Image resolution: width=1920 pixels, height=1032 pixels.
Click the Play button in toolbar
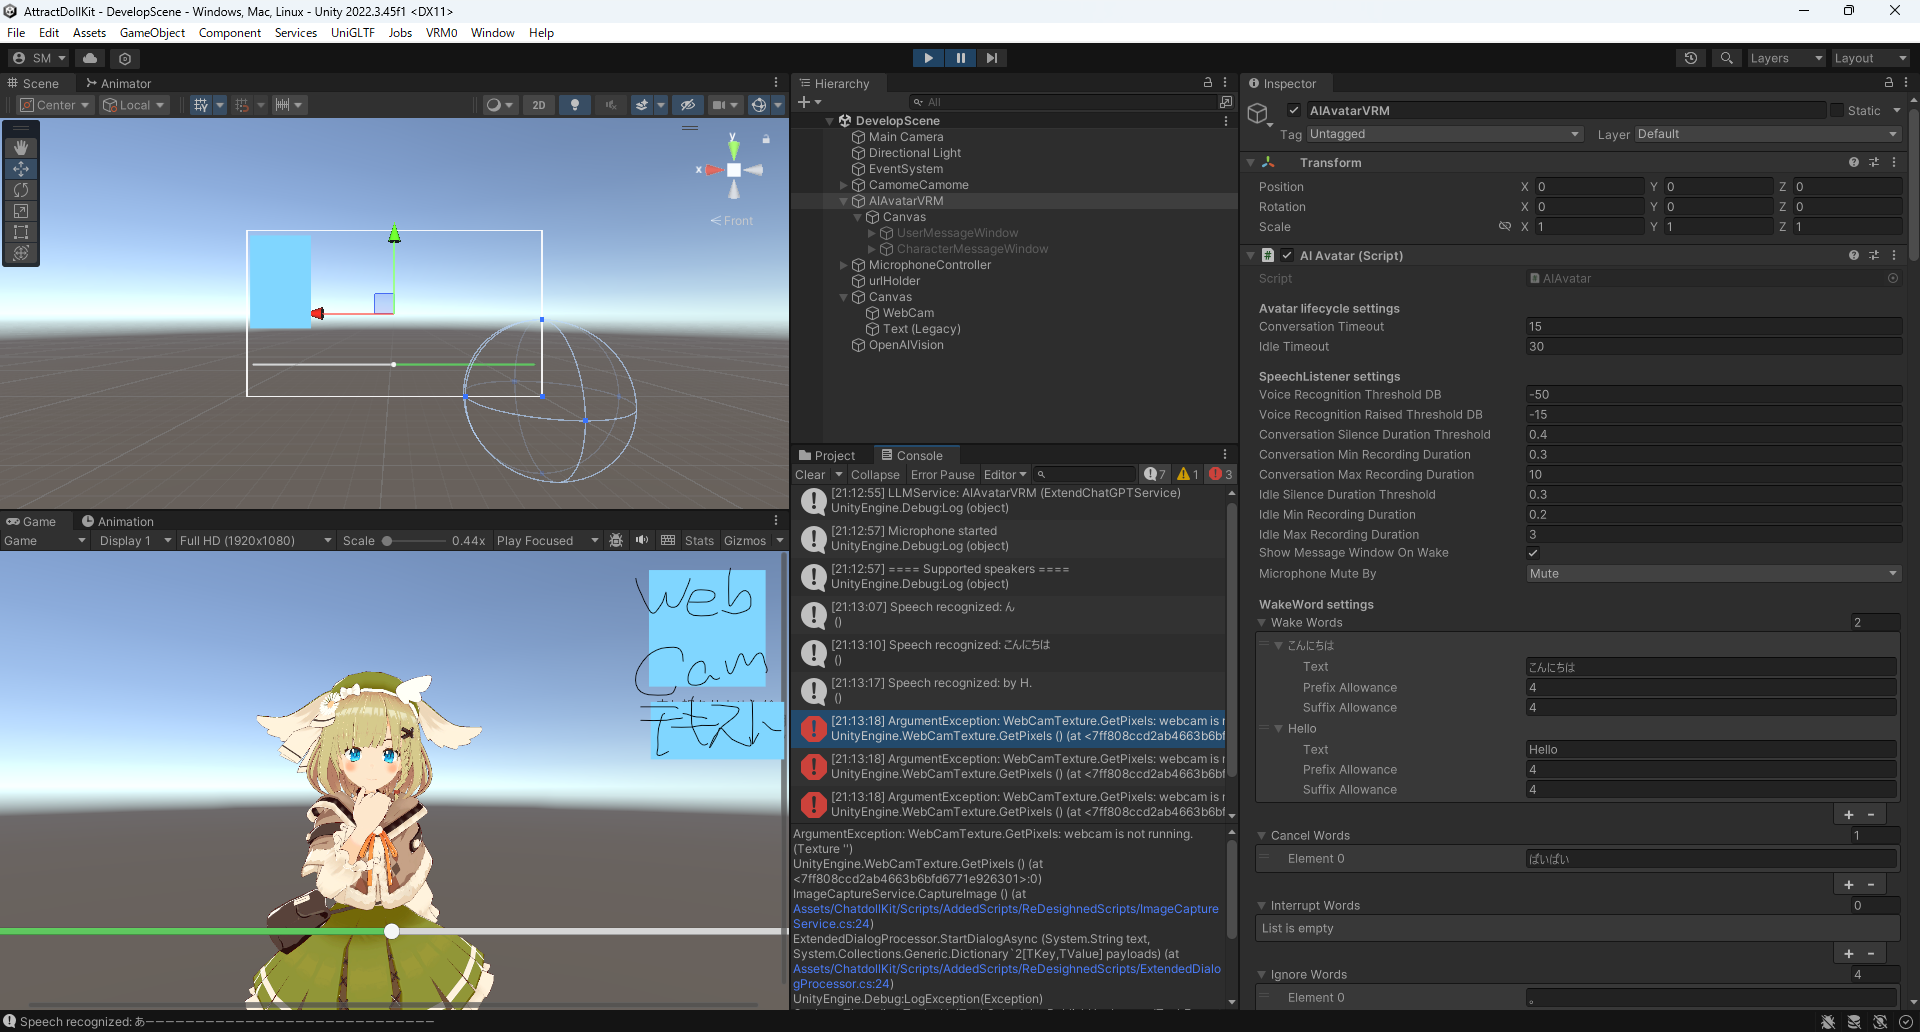point(928,58)
